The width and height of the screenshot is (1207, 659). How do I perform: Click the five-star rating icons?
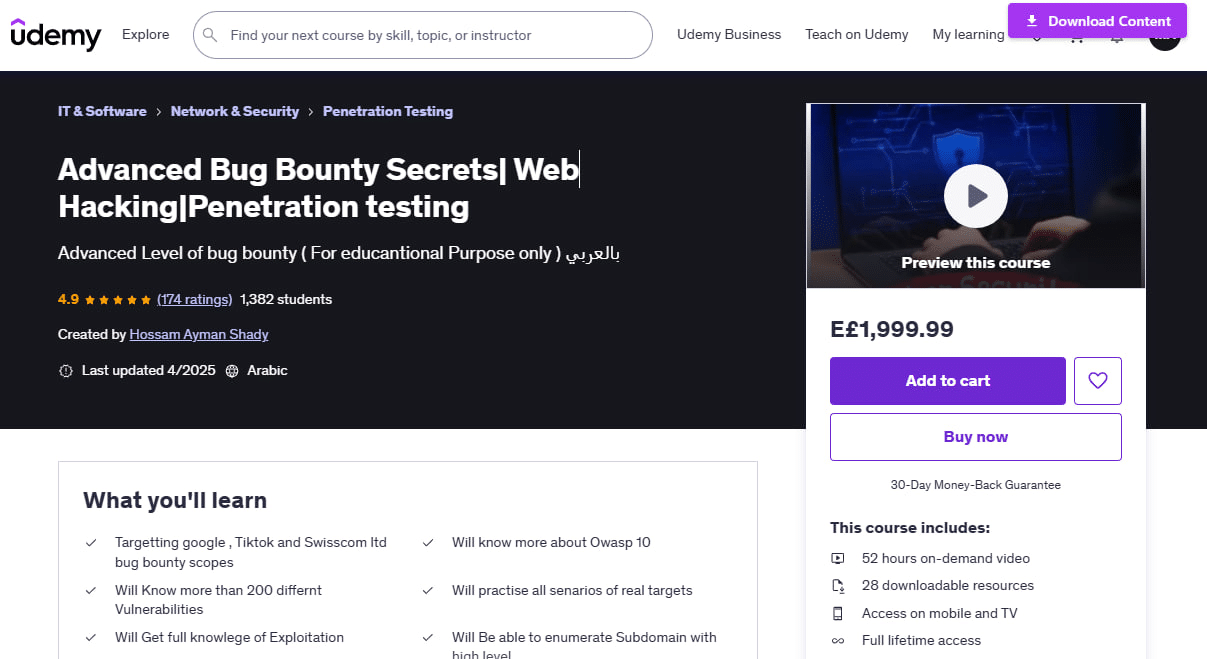tap(118, 300)
